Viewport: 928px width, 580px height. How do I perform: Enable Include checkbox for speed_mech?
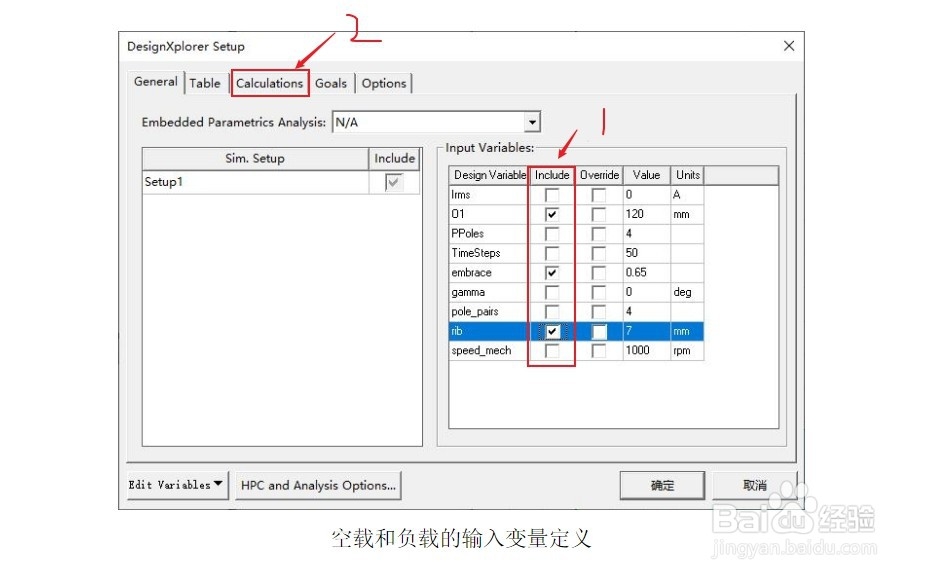pos(552,351)
